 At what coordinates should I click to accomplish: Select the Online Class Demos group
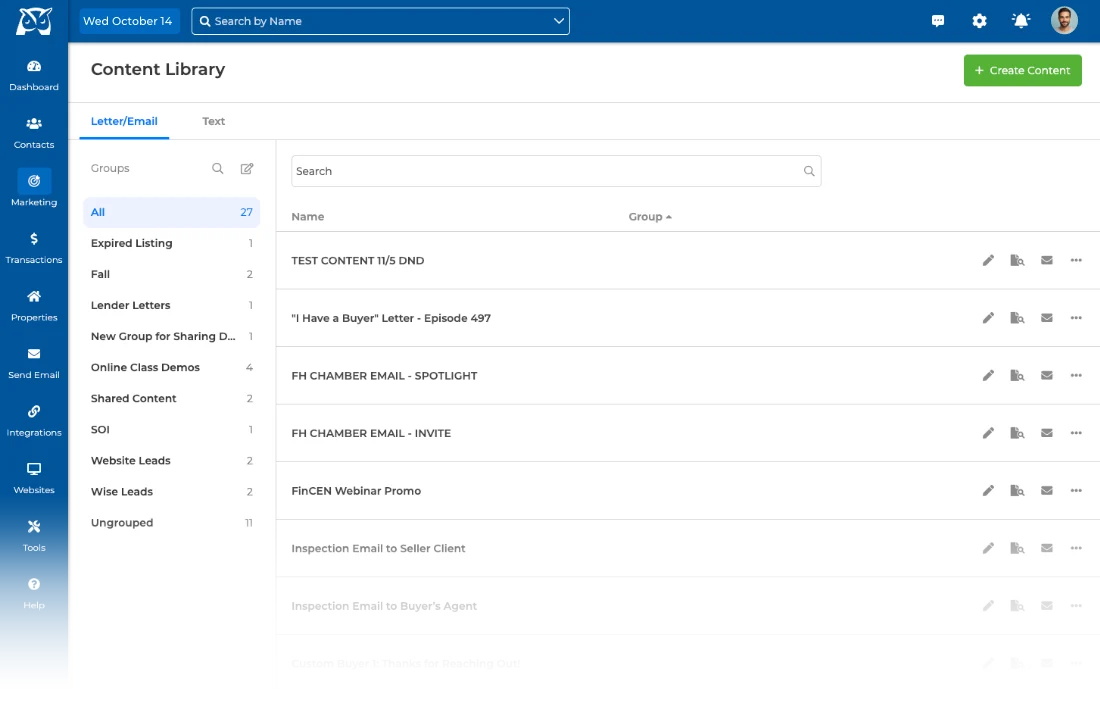(x=171, y=367)
